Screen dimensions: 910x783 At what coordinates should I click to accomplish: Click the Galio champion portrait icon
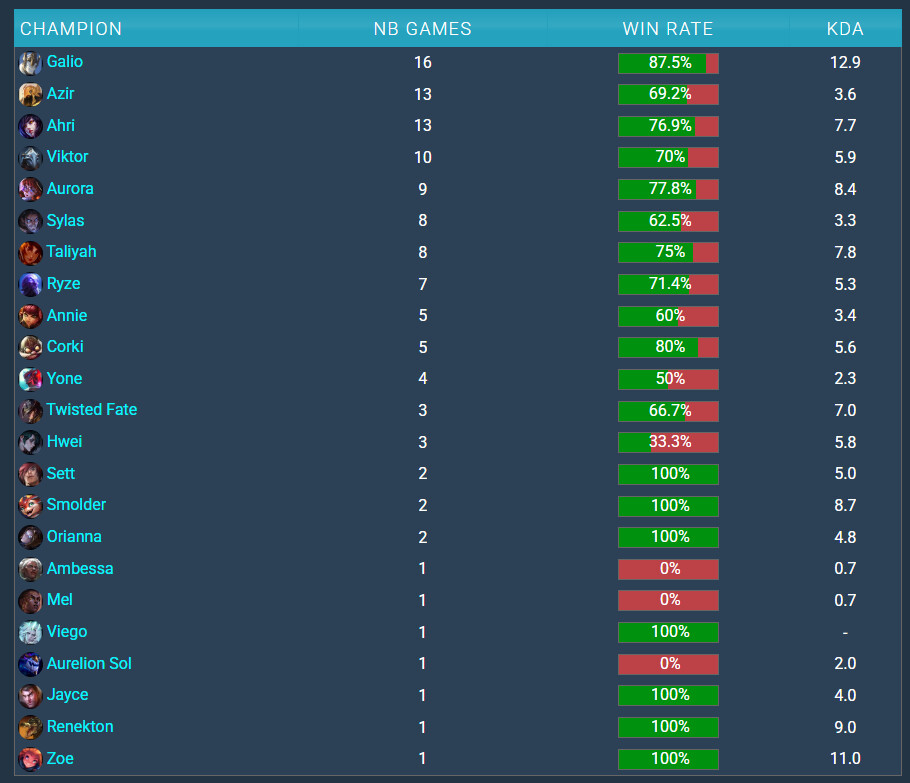(x=30, y=63)
